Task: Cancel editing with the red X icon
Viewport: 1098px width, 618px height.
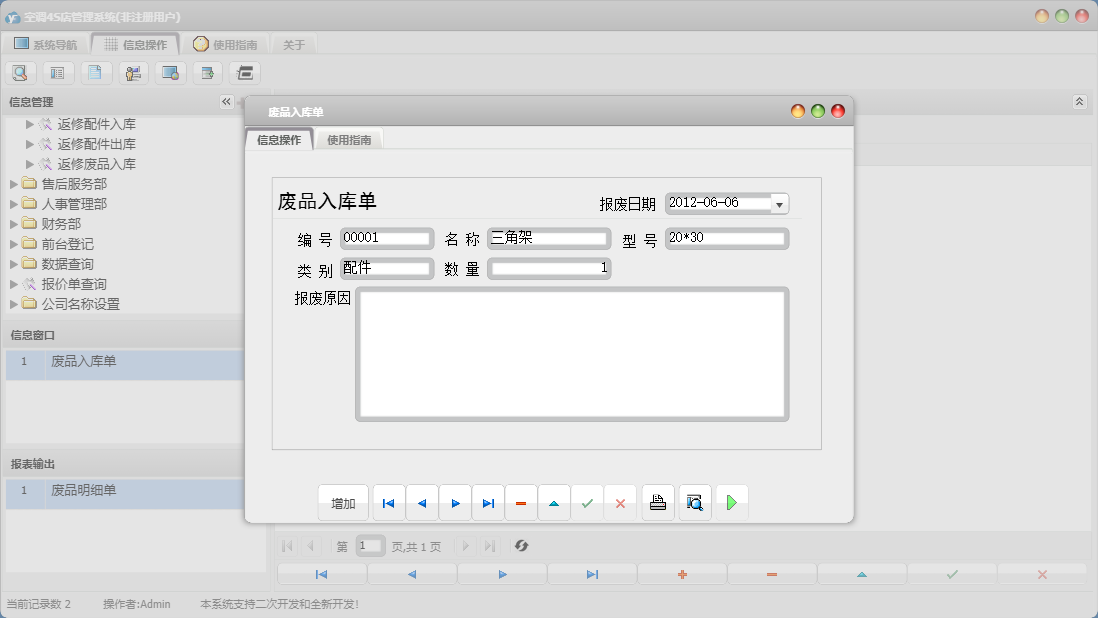Action: pos(621,503)
